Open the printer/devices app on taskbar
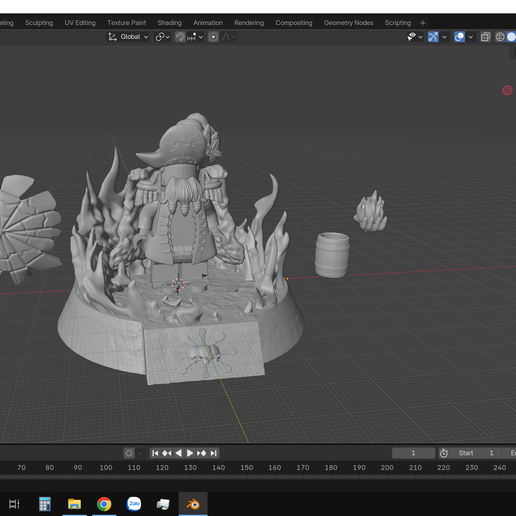 (163, 504)
